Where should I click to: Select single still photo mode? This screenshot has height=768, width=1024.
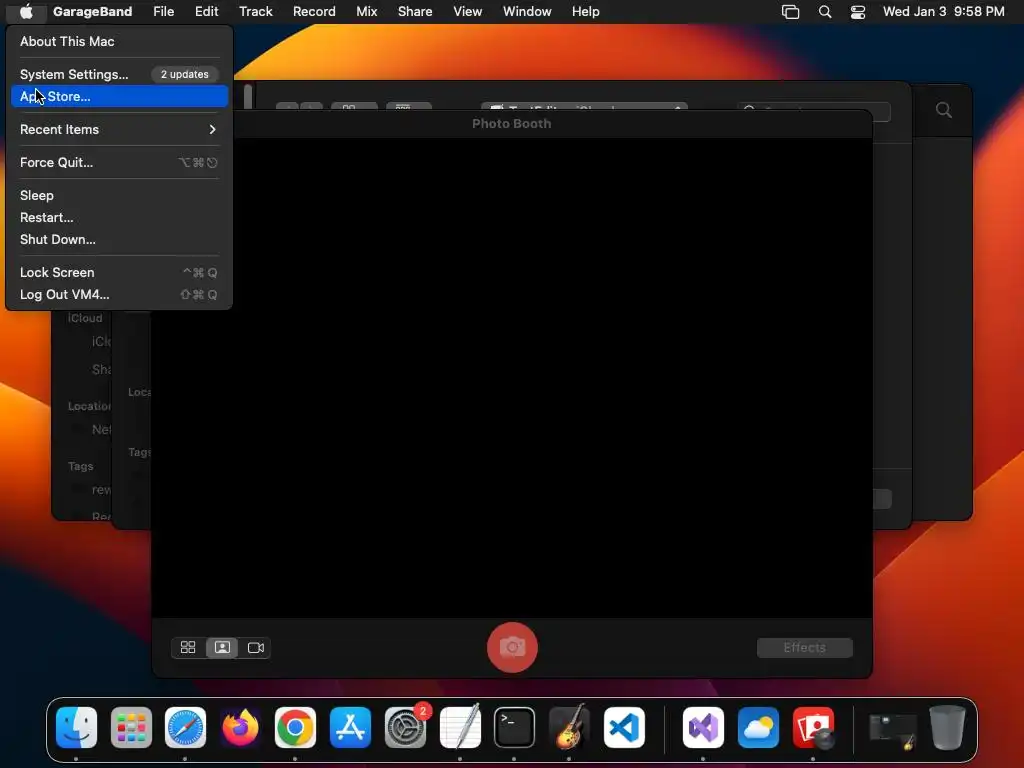point(222,647)
